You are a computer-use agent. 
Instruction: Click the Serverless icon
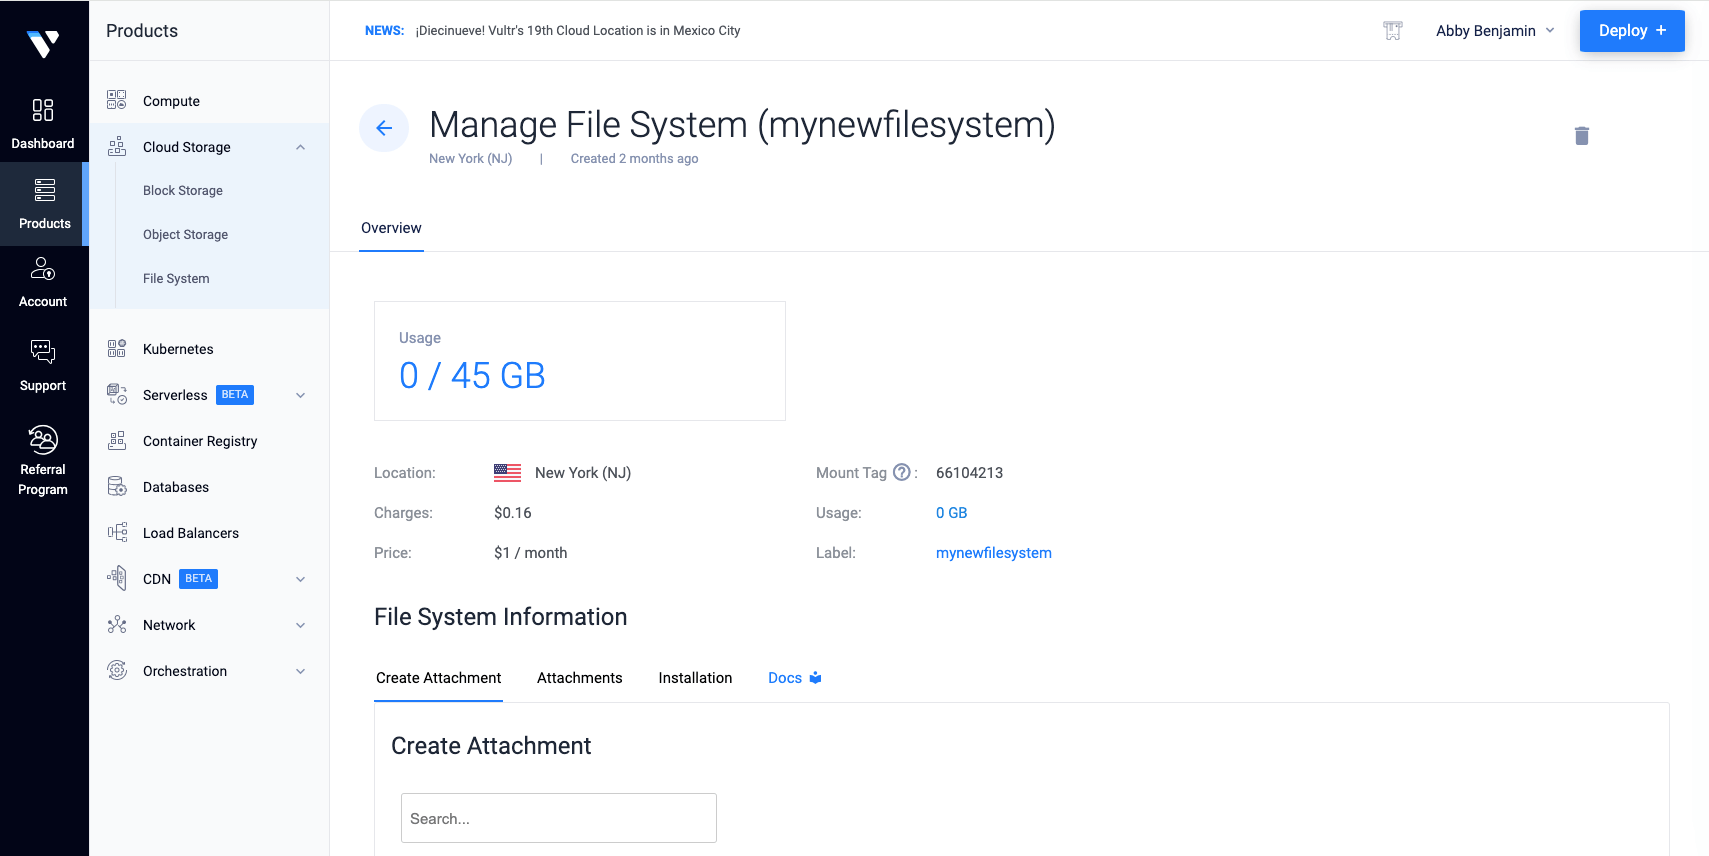click(x=117, y=394)
